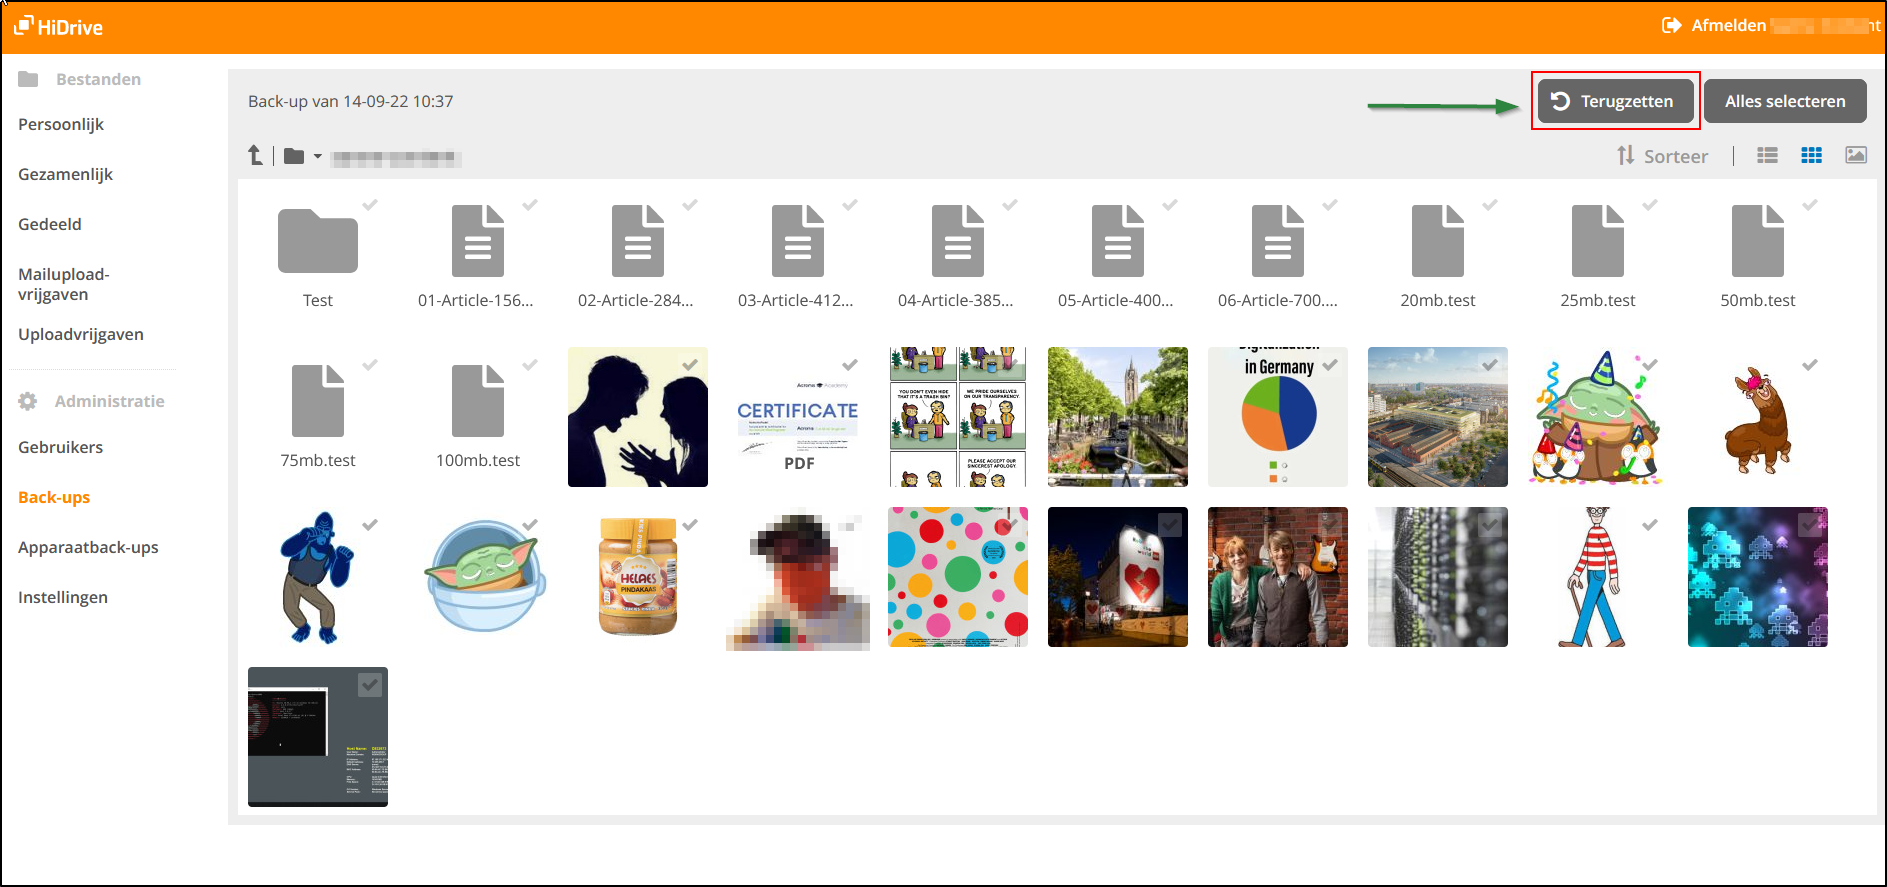Viewport: 1887px width, 887px height.
Task: Go up one folder level arrow
Action: (x=256, y=155)
